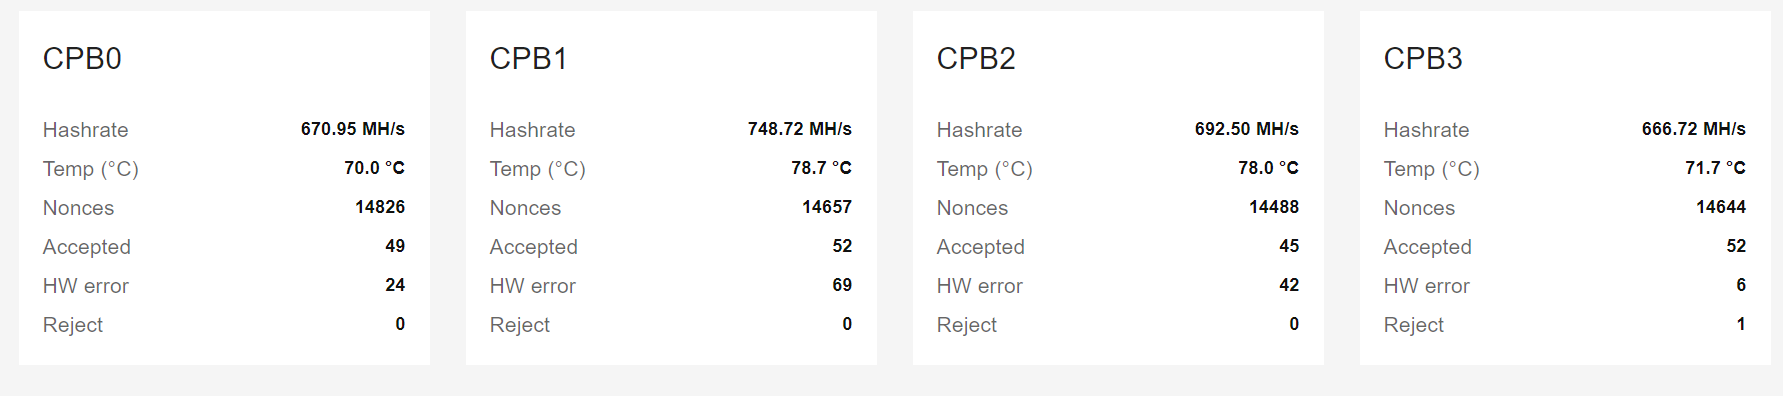Select CPB0 Accepted value 49
This screenshot has height=396, width=1783.
(x=395, y=246)
